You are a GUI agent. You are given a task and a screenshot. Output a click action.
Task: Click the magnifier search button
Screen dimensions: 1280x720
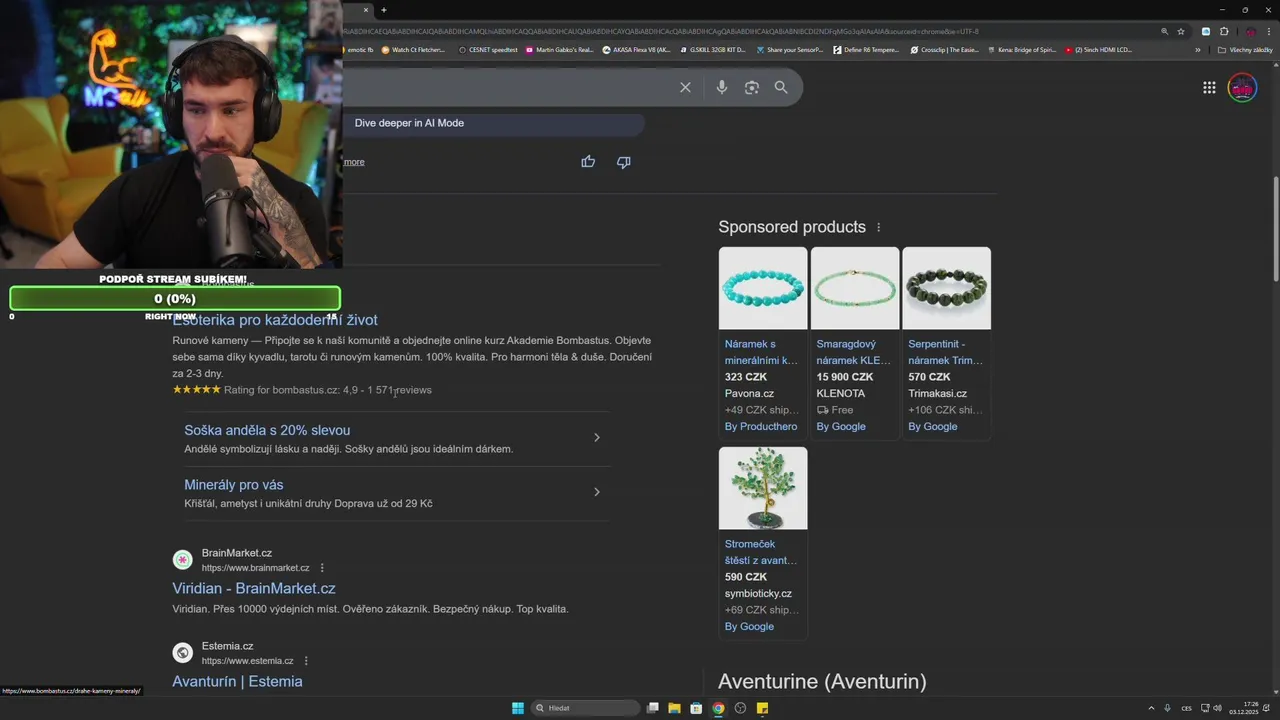[781, 88]
